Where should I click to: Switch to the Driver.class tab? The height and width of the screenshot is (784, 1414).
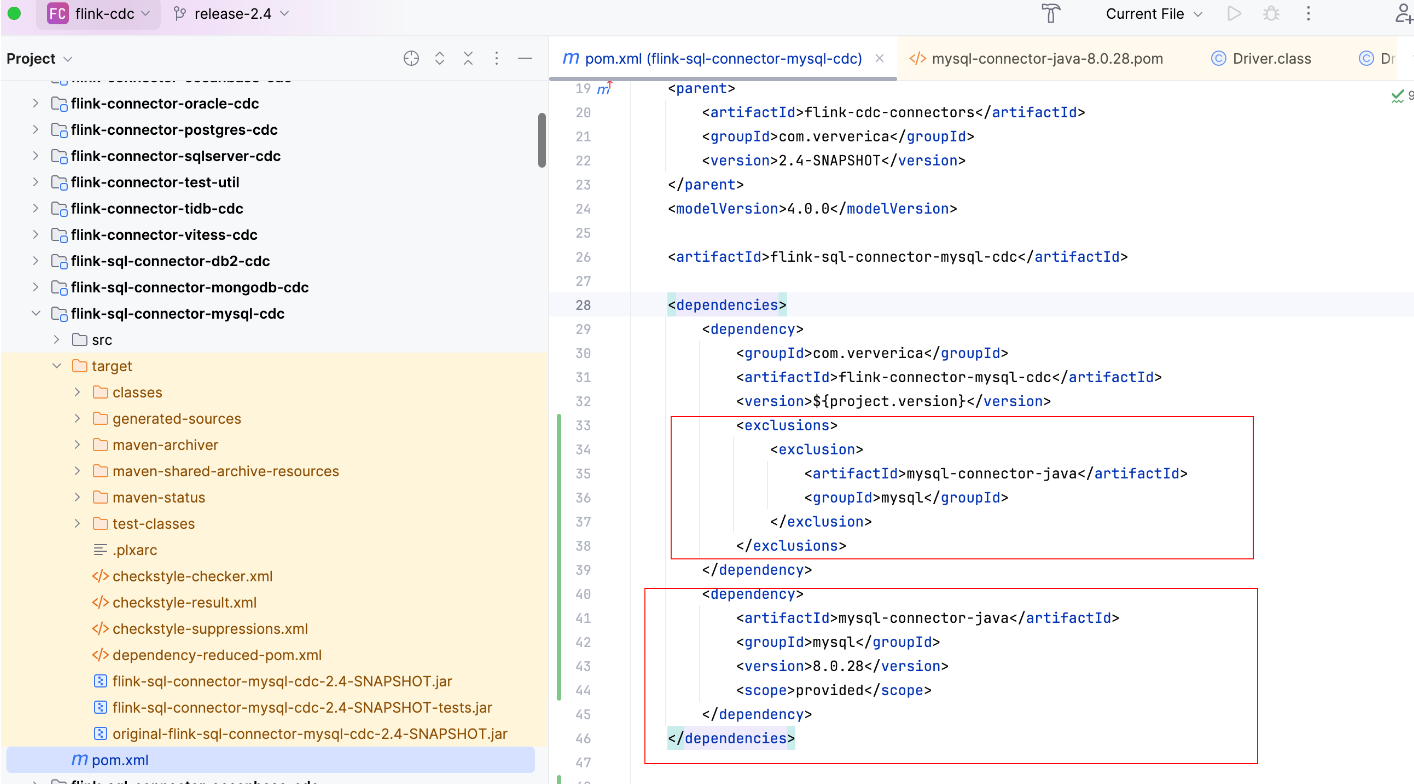1261,59
